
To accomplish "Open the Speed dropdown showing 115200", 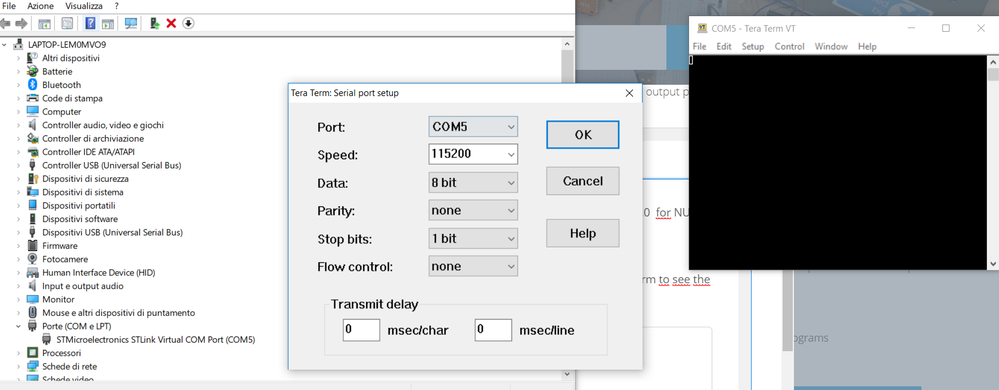I will click(x=473, y=154).
